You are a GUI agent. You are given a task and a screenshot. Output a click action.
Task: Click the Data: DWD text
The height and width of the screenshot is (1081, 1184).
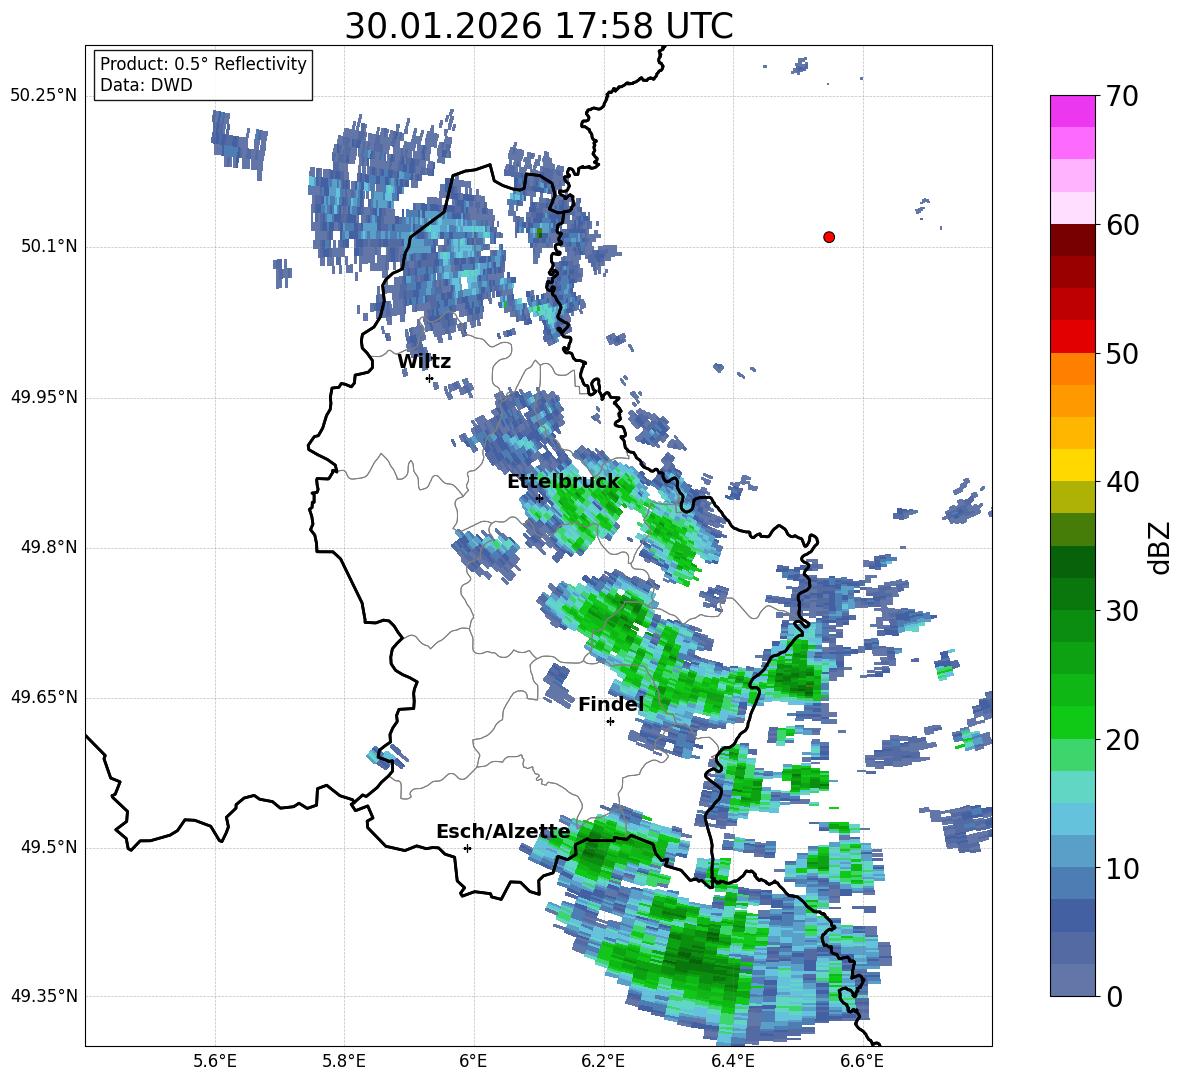(x=146, y=85)
